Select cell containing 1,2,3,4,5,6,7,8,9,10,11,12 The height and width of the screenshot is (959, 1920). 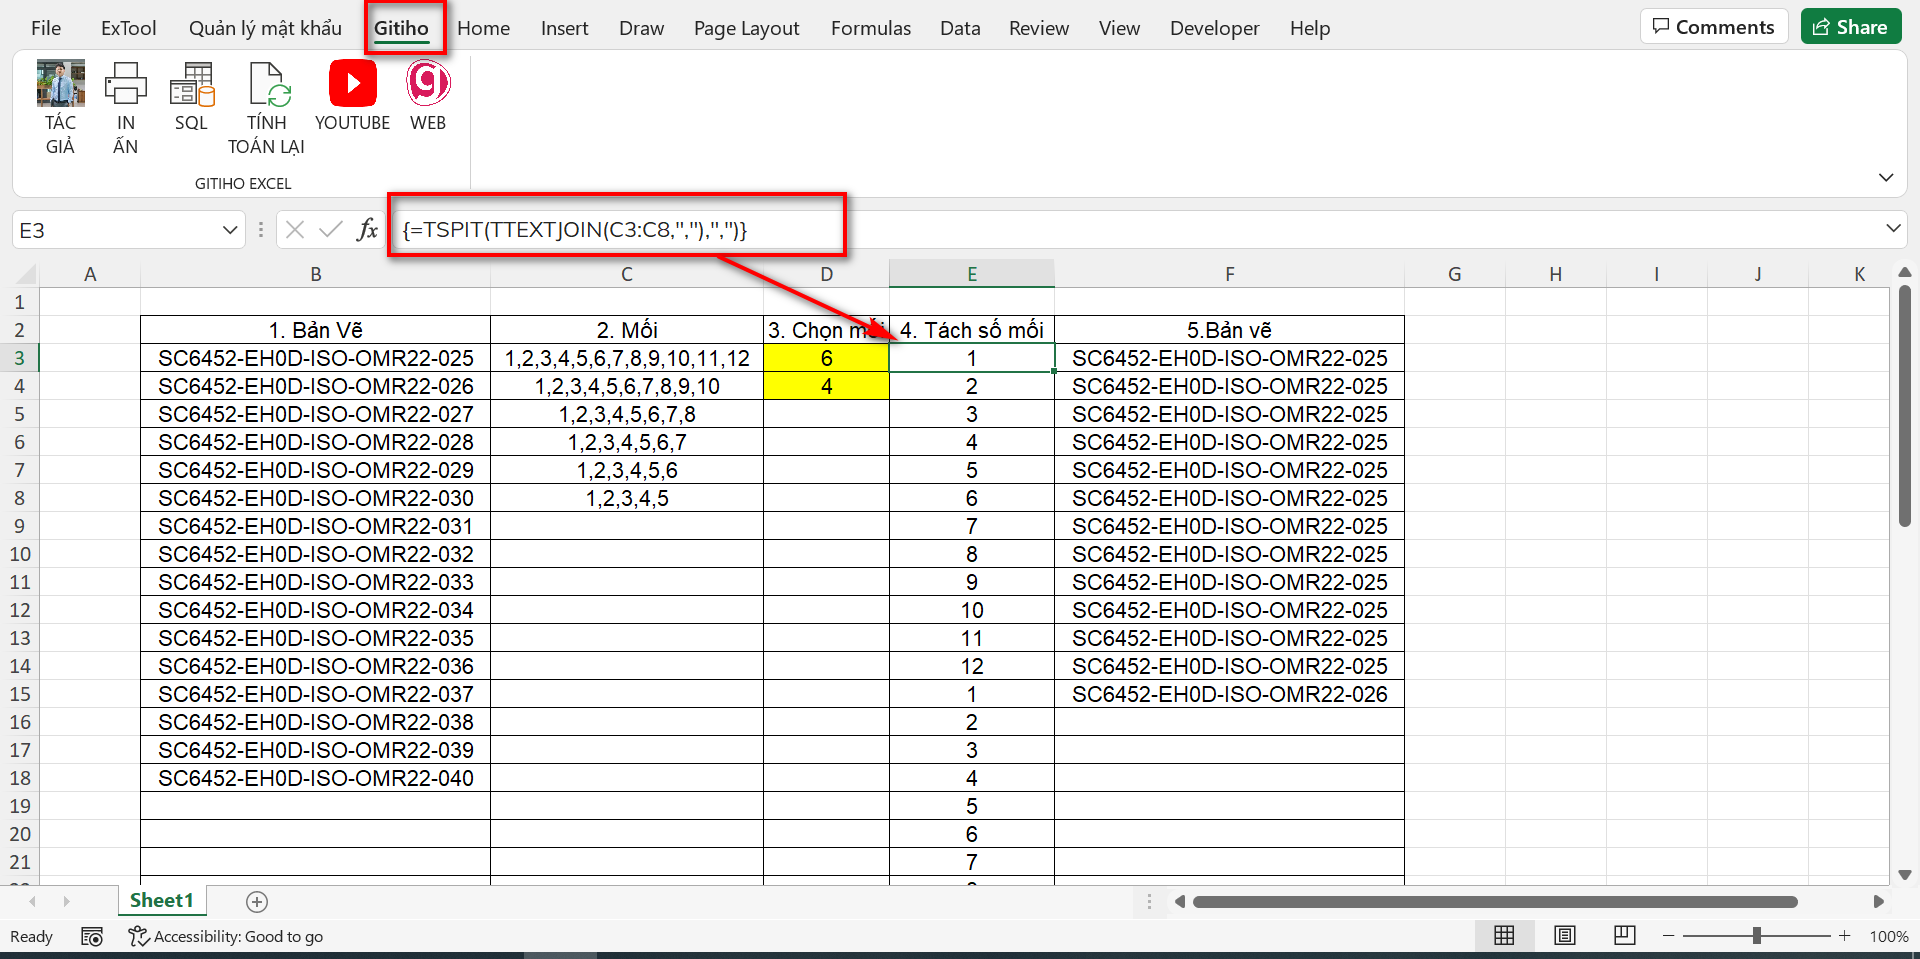tap(627, 358)
